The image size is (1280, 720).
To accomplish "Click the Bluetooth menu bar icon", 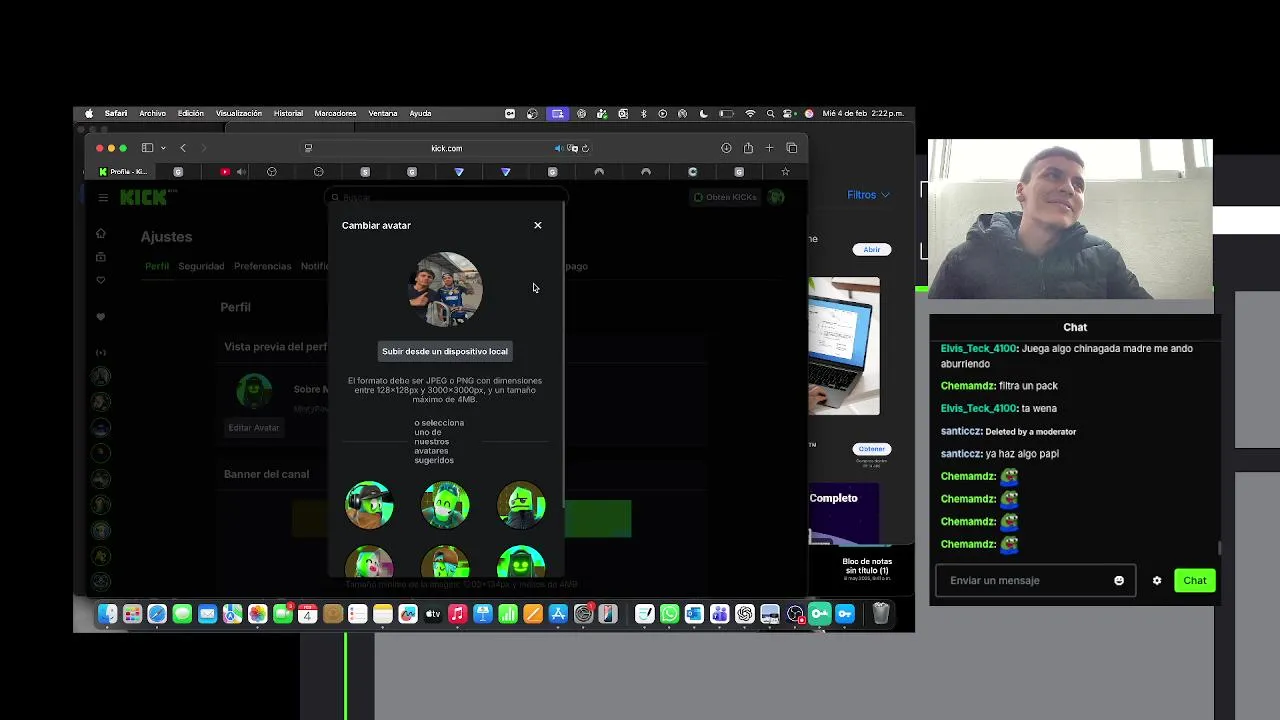I will coord(643,113).
